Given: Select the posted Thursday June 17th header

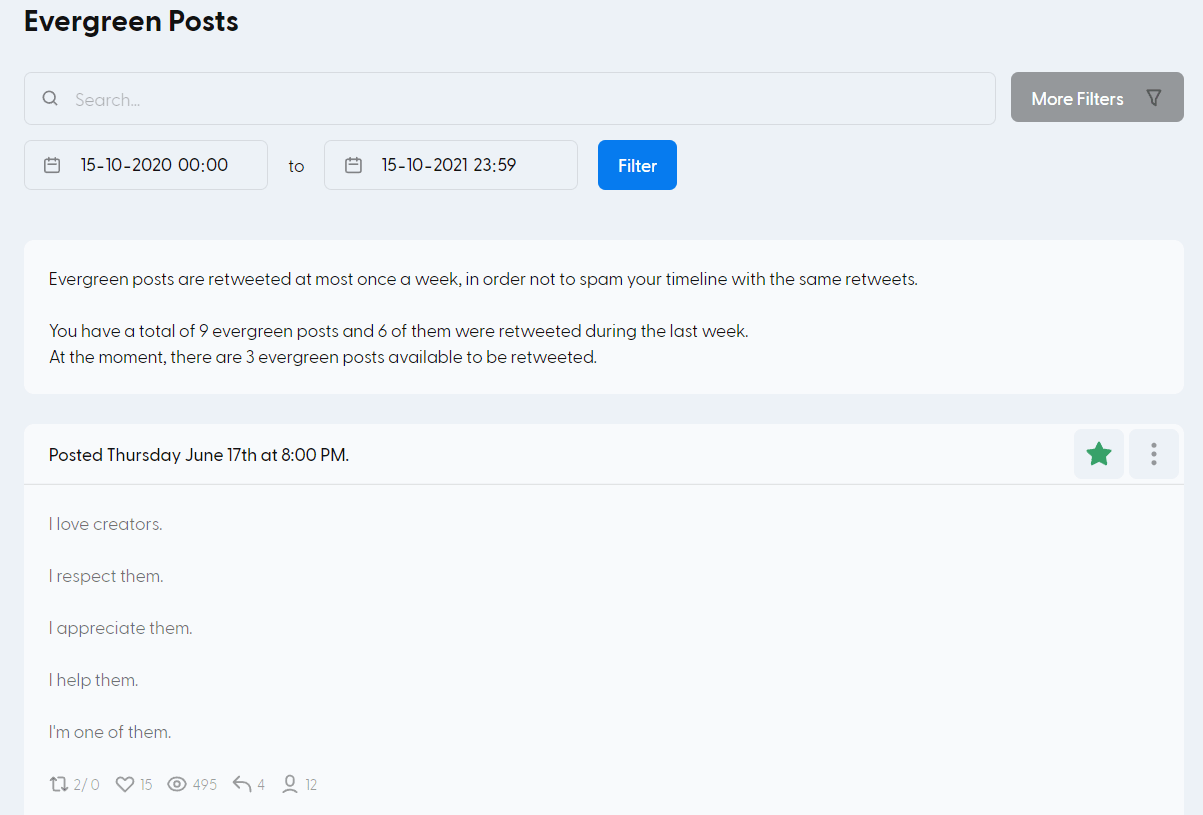Looking at the screenshot, I should (x=198, y=453).
